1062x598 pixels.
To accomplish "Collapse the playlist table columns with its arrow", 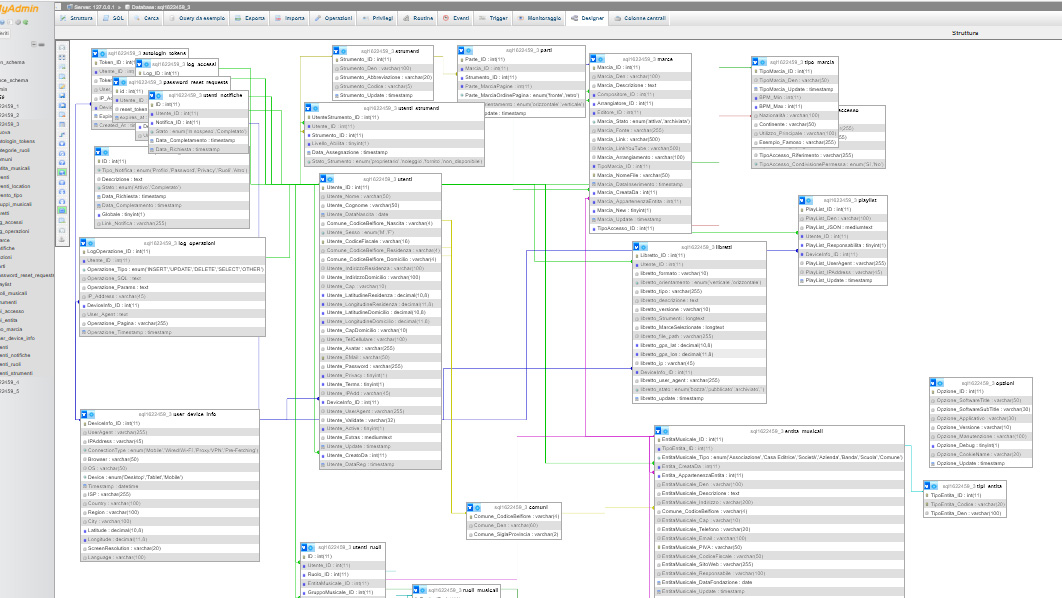I will pos(801,200).
